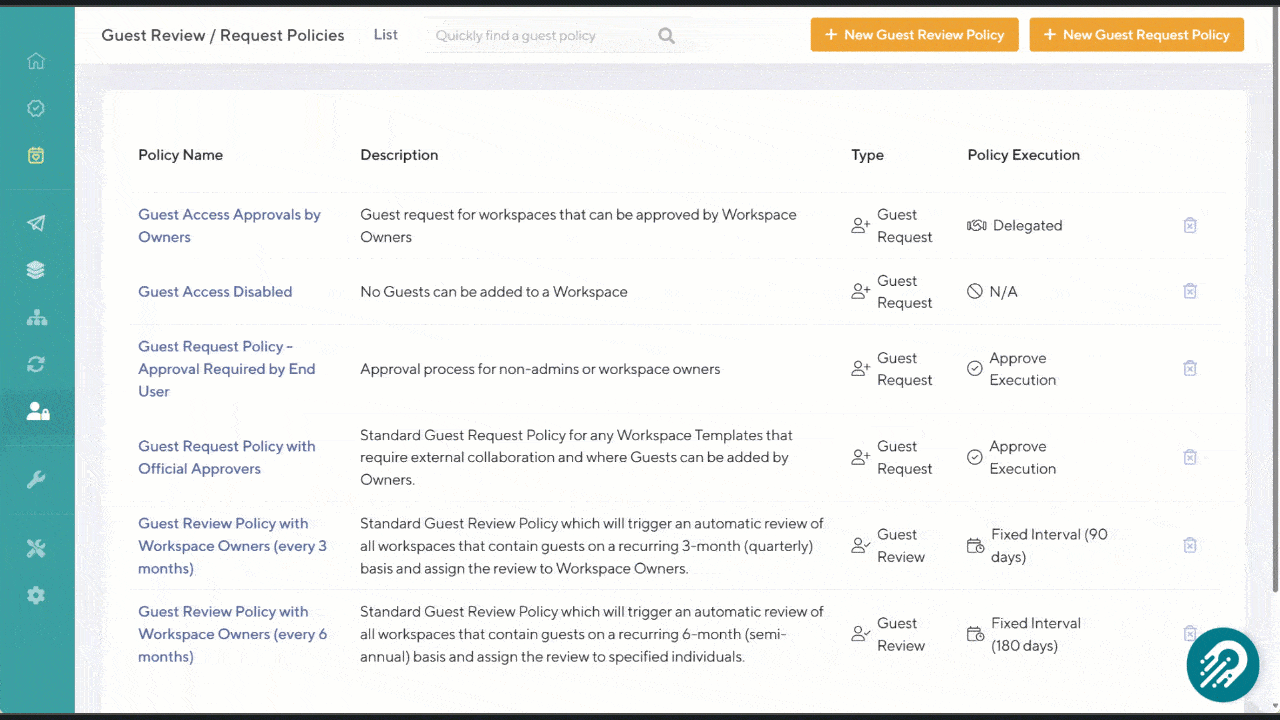
Task: Open Guest Request Policy with Official Approvers
Action: coord(226,457)
